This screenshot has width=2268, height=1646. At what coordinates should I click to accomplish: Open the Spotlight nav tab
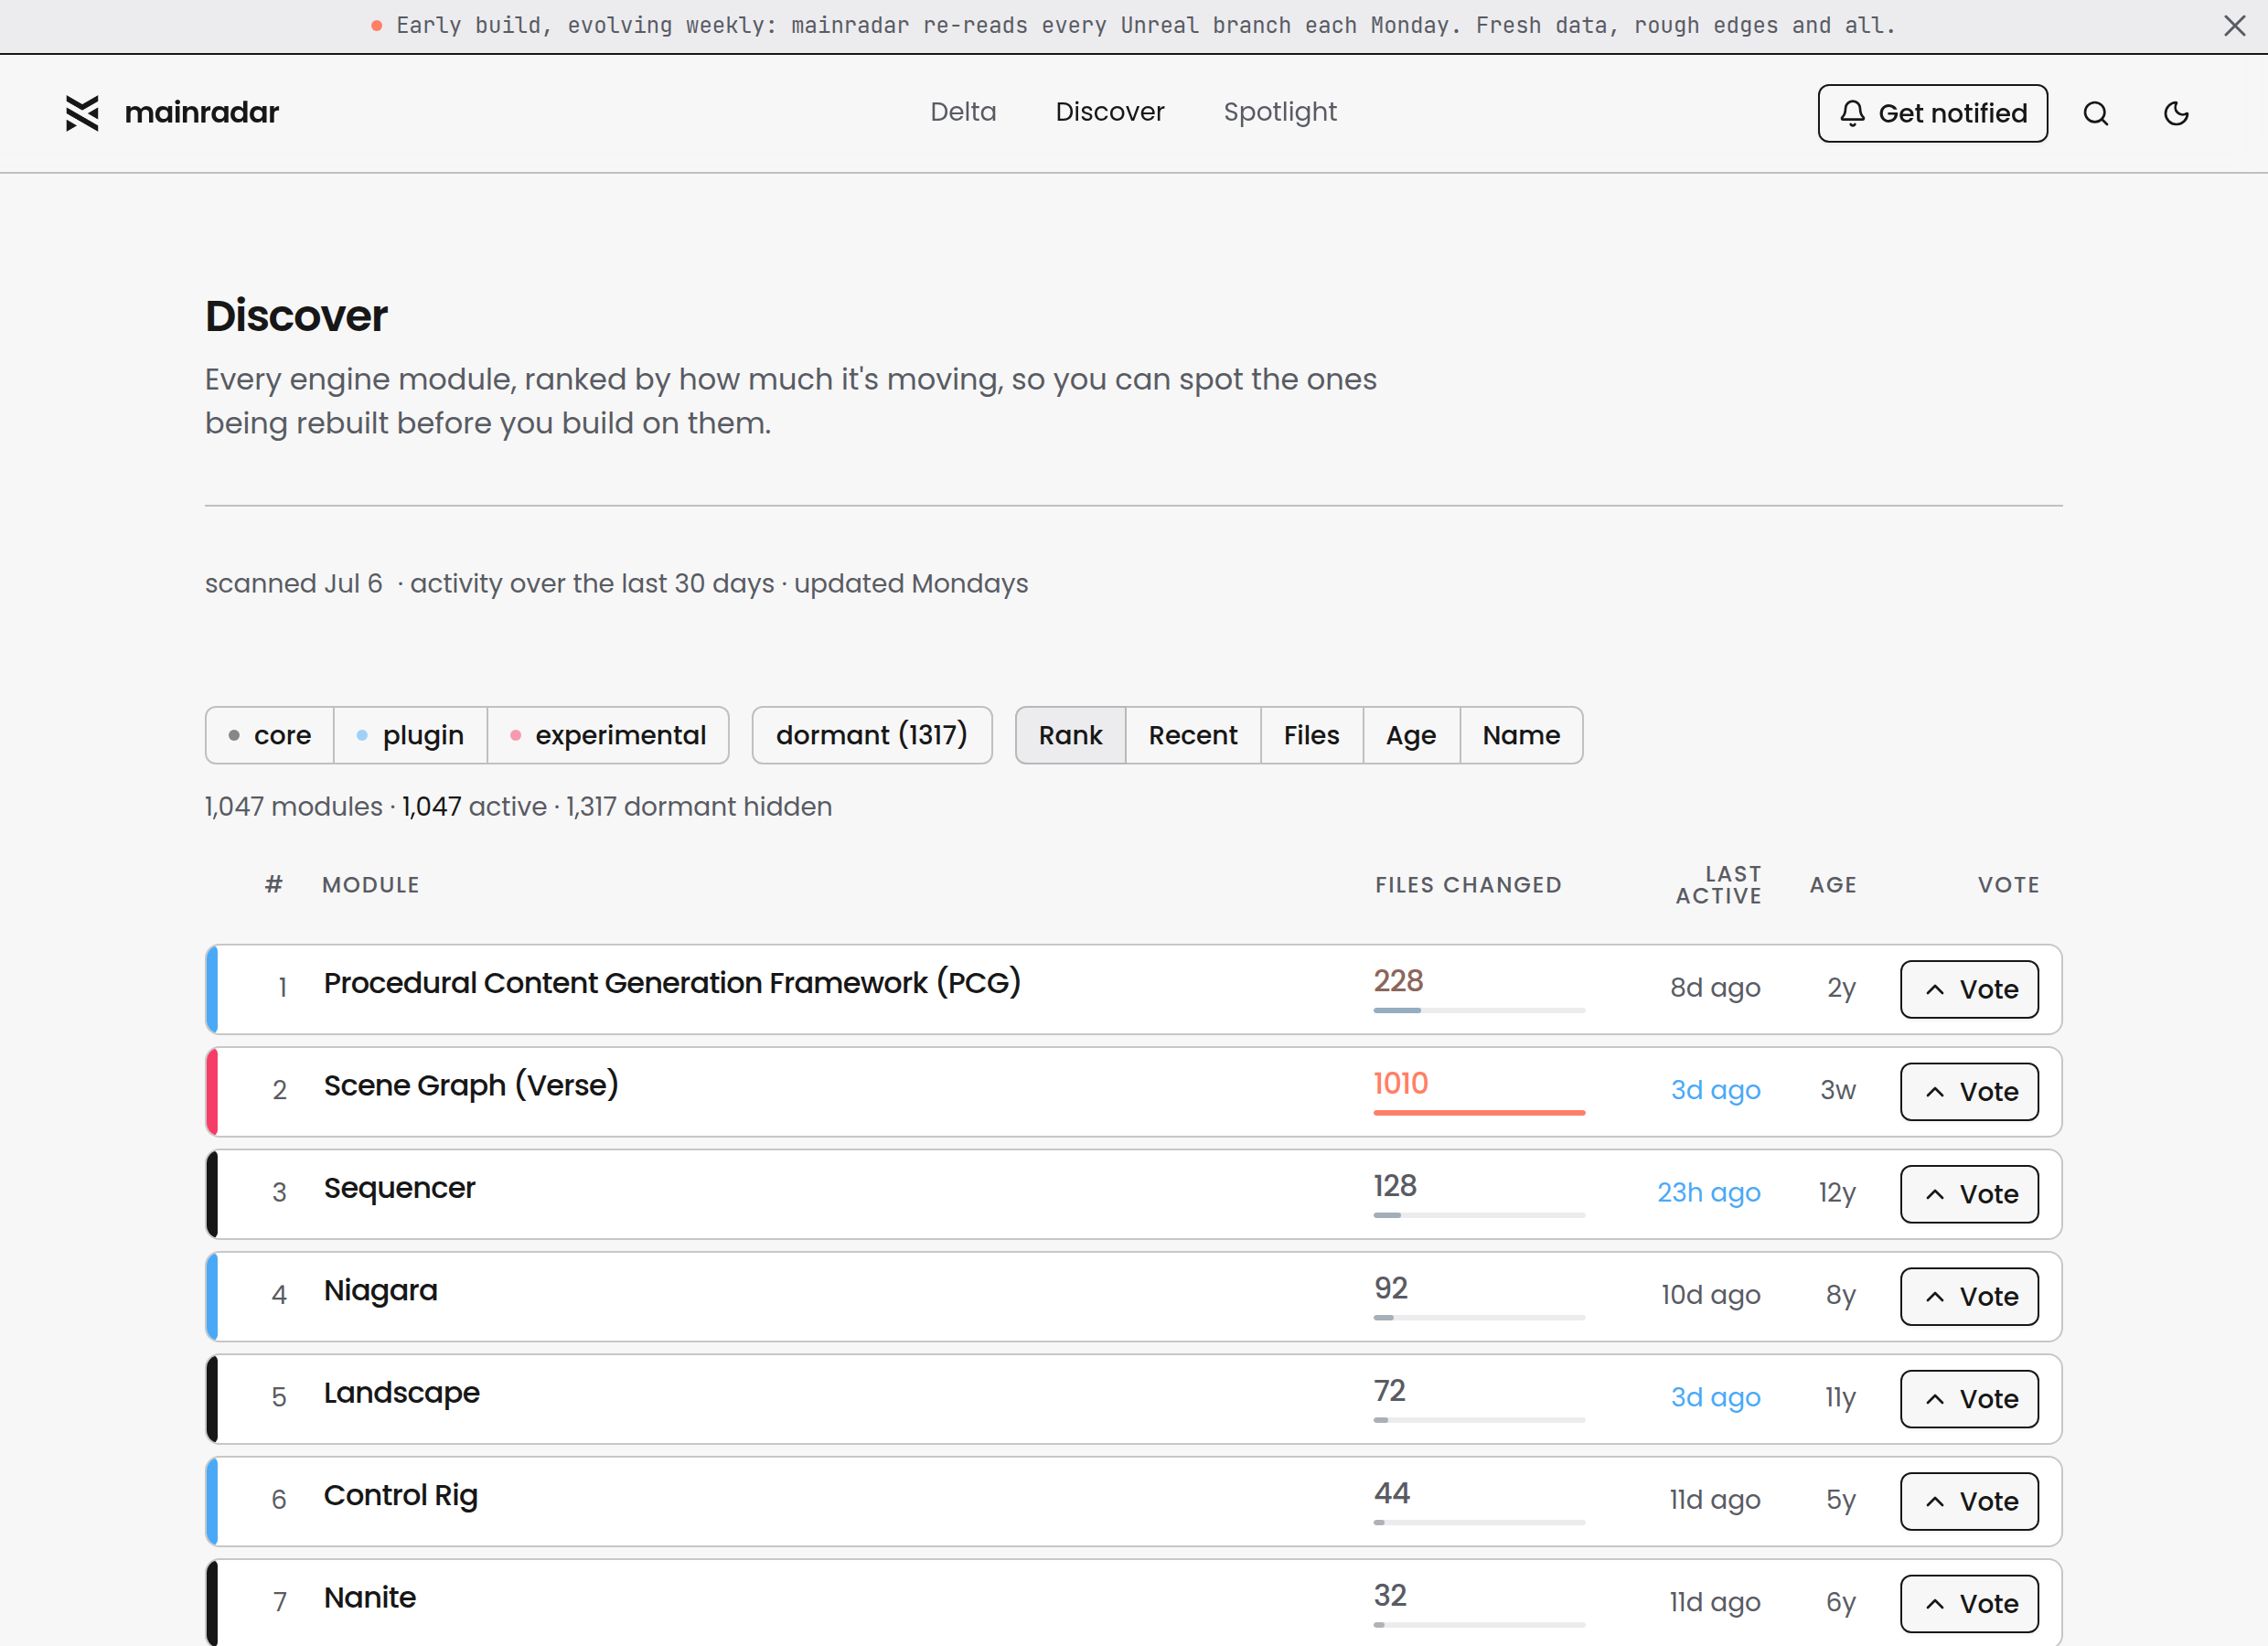[x=1280, y=112]
